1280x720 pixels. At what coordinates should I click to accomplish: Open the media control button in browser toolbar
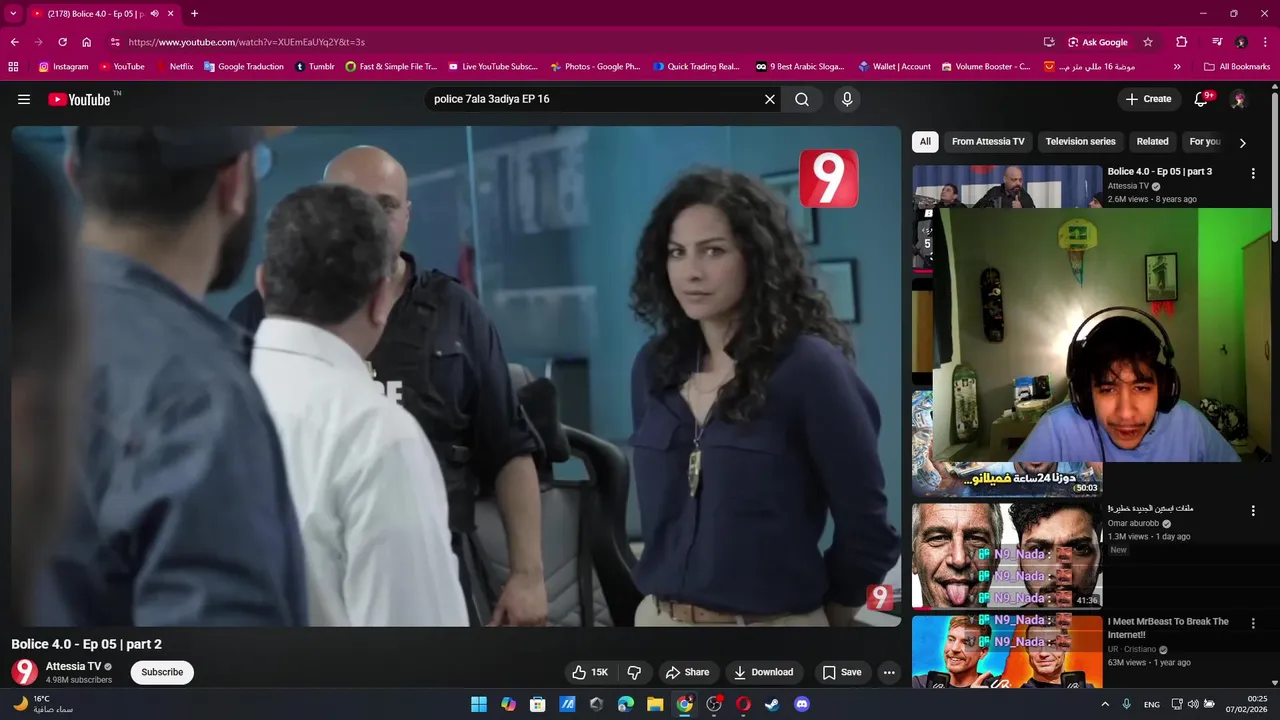click(x=1217, y=42)
